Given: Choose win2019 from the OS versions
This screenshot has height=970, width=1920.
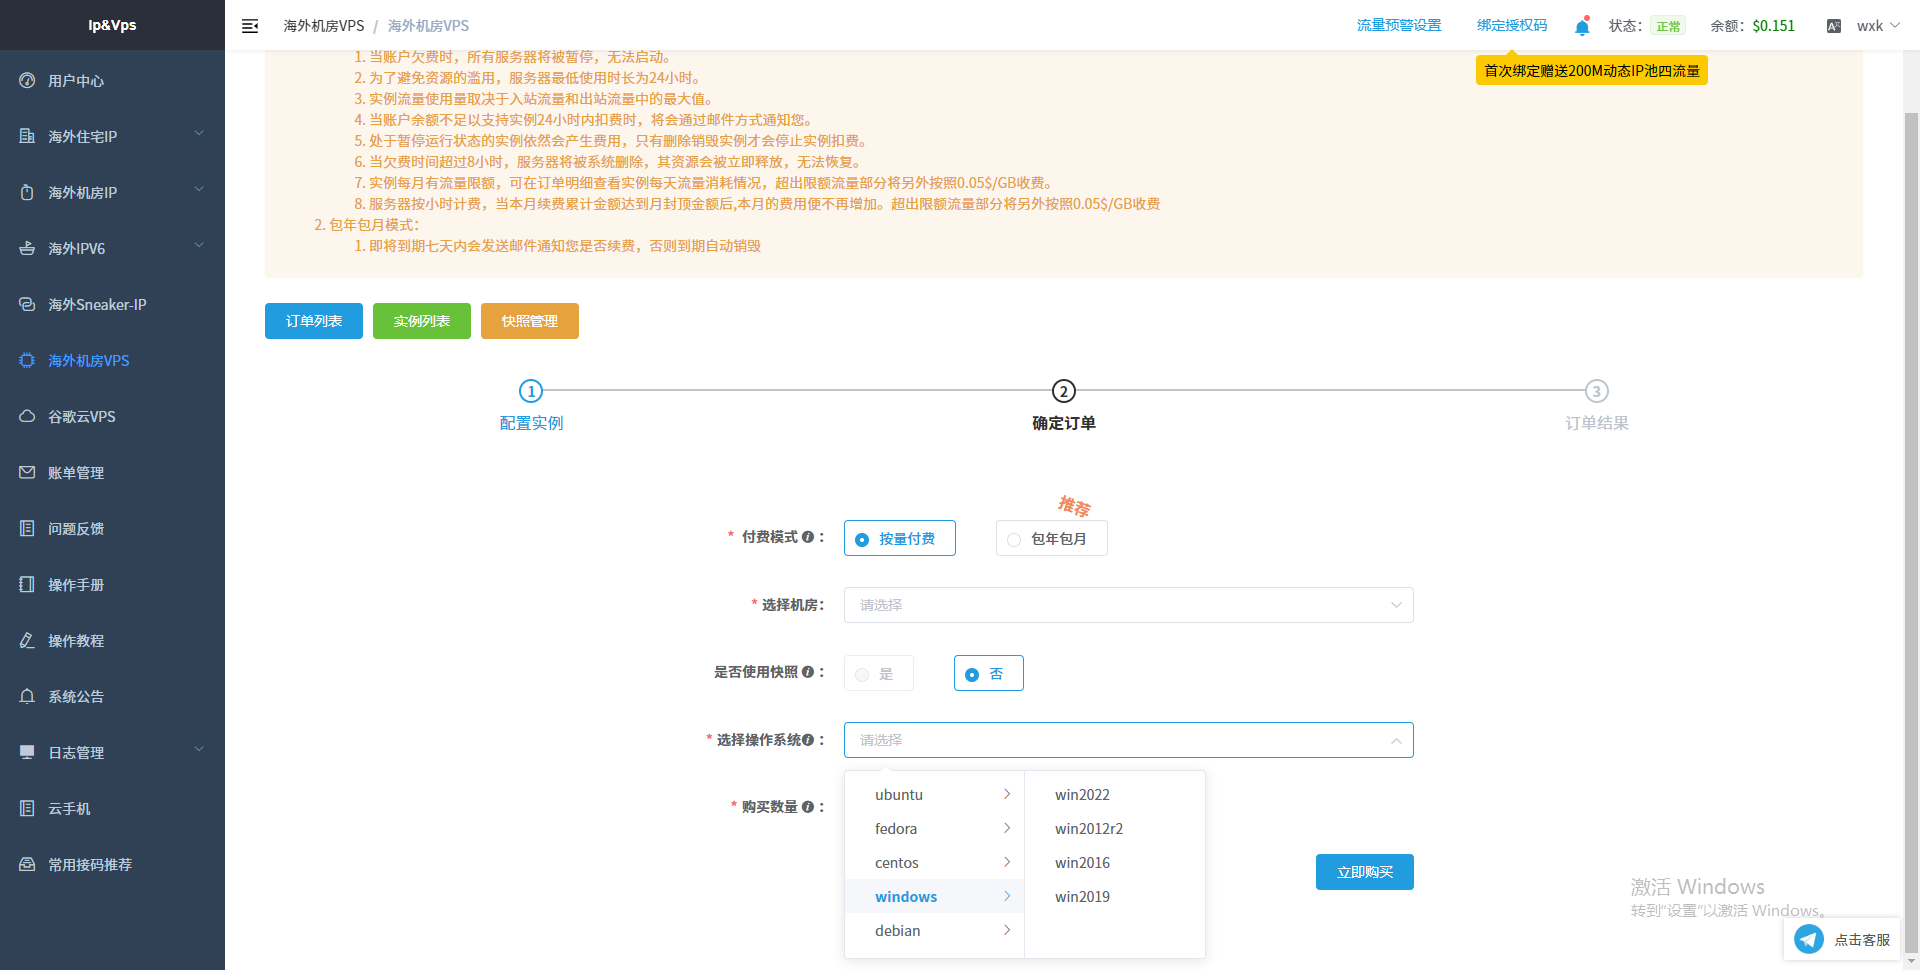Looking at the screenshot, I should pos(1115,896).
